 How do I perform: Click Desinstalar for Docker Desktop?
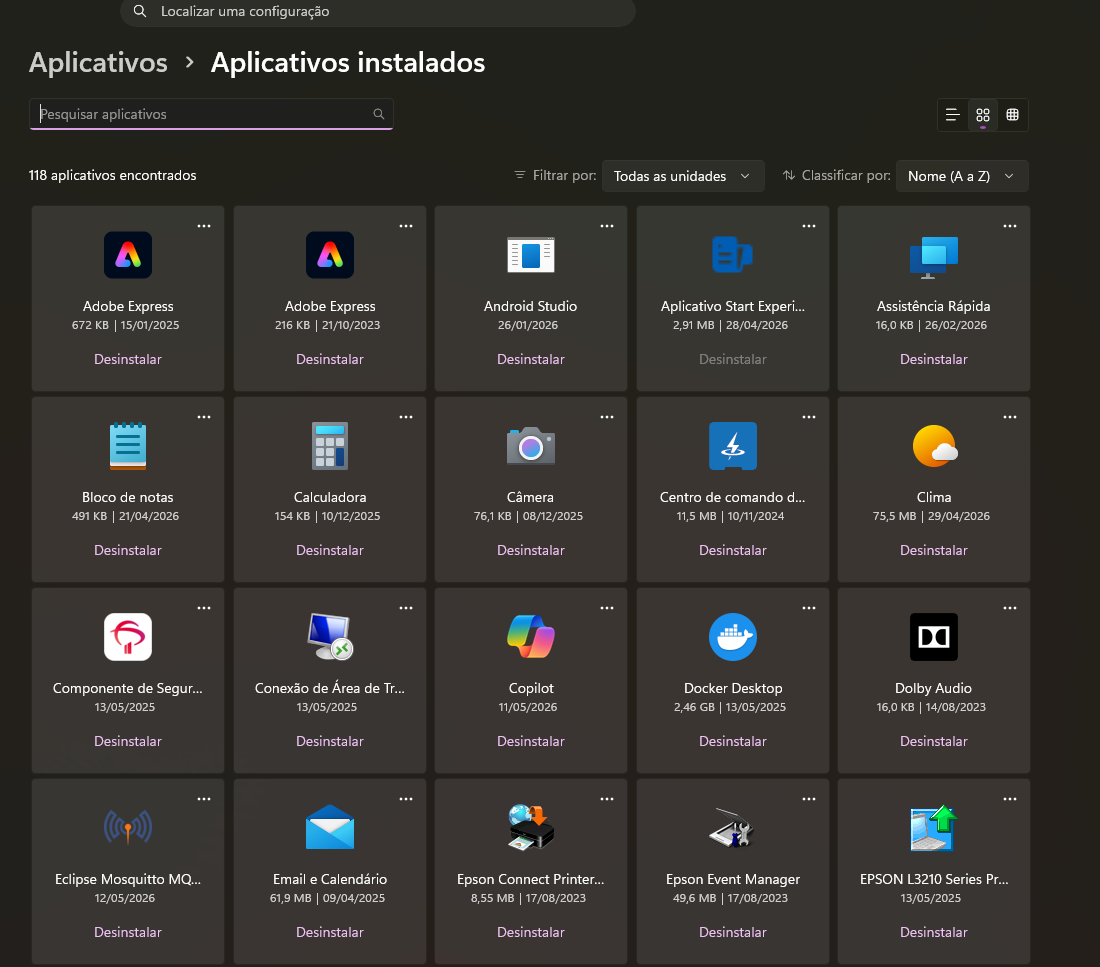pyautogui.click(x=732, y=741)
